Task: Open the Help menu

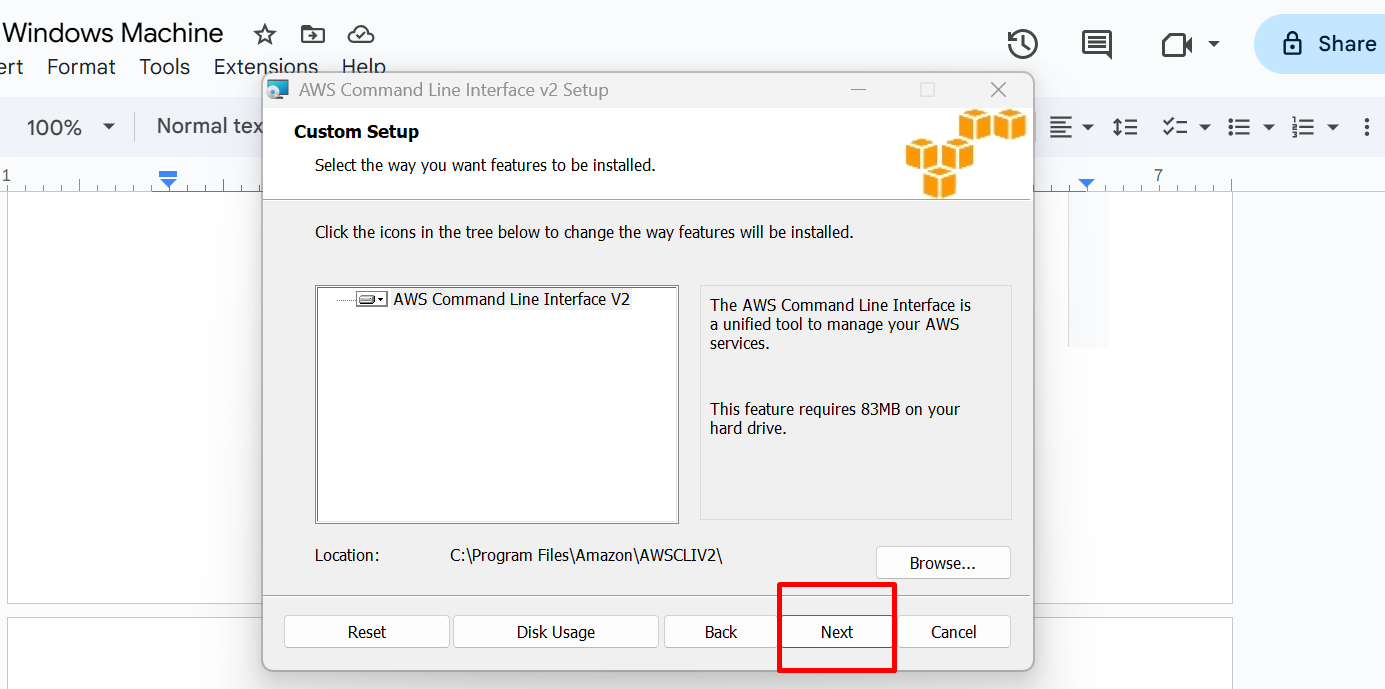Action: 364,67
